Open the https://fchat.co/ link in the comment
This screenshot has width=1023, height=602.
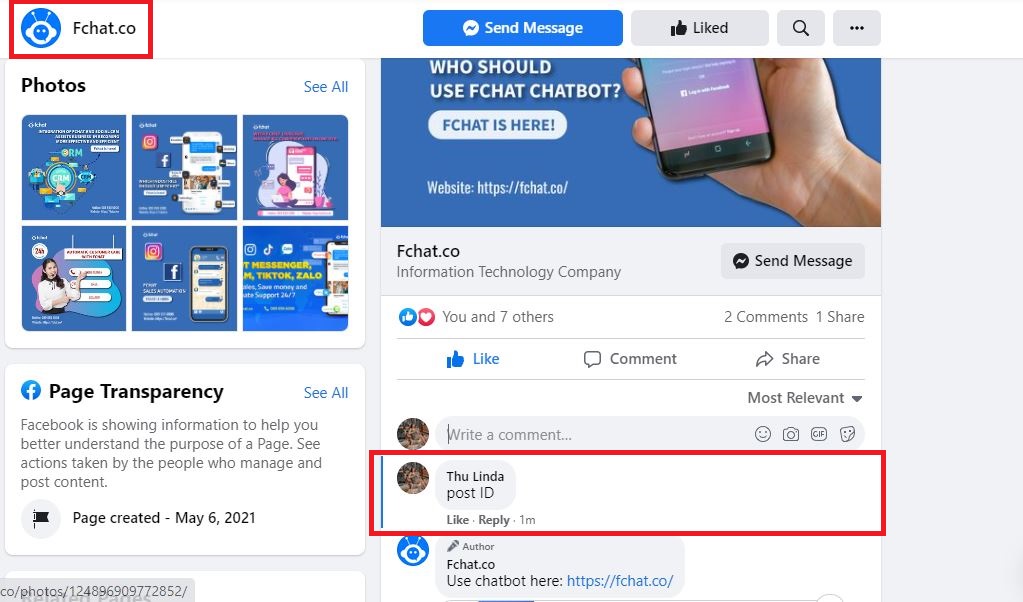[x=620, y=580]
